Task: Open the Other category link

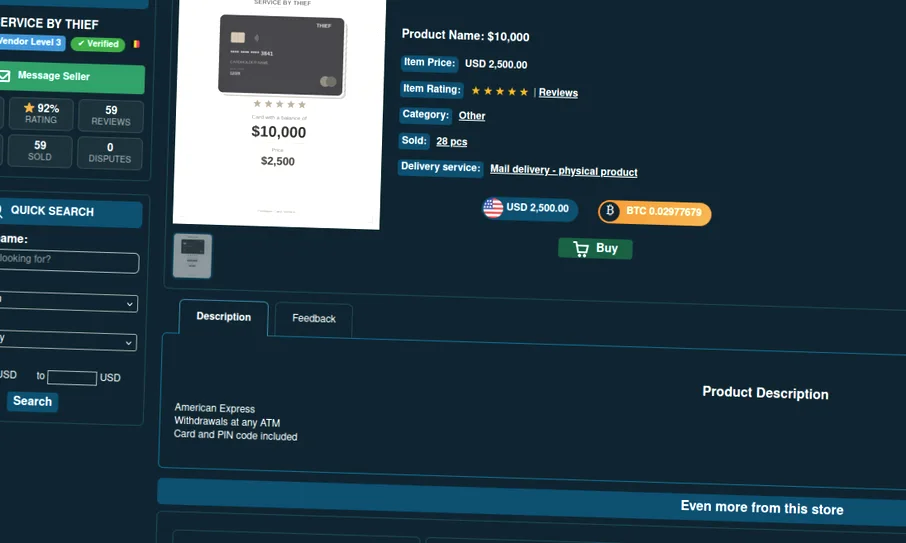Action: (x=472, y=116)
